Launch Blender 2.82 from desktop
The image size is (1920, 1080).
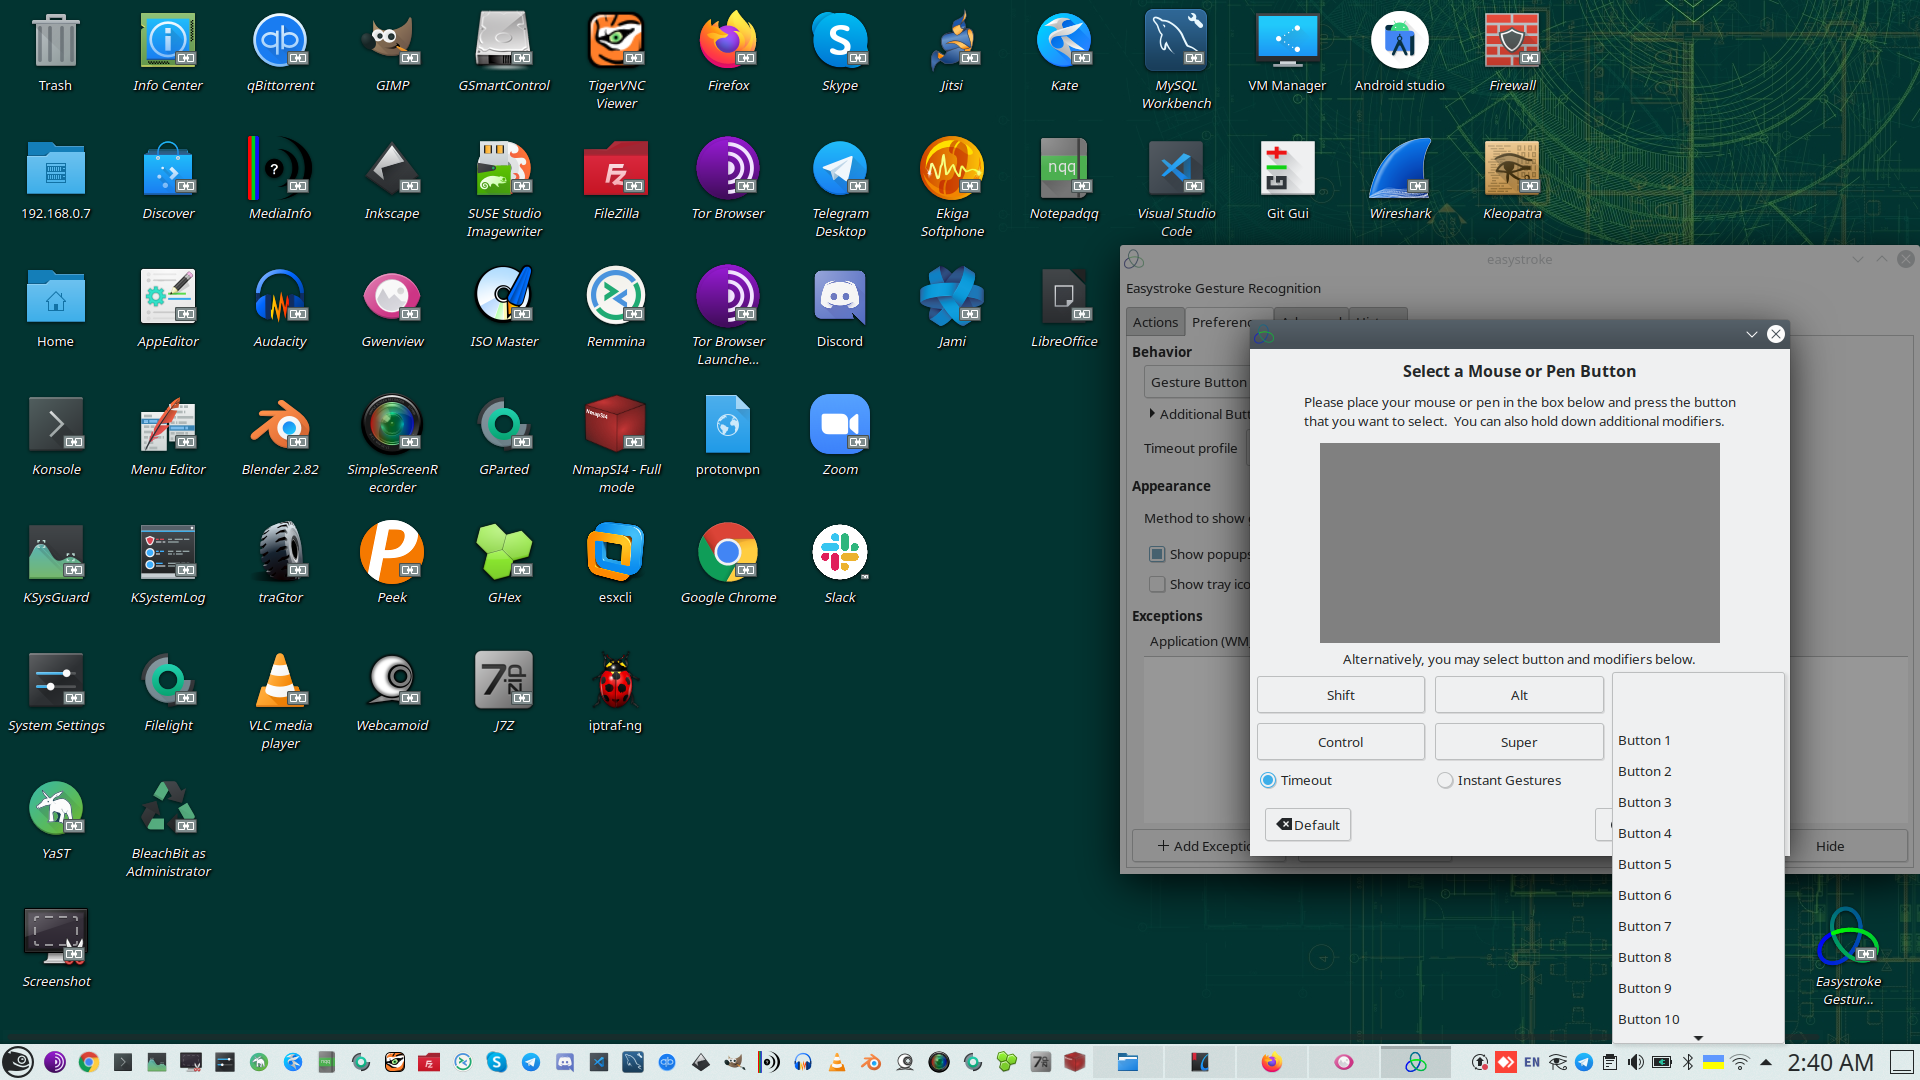click(x=280, y=426)
